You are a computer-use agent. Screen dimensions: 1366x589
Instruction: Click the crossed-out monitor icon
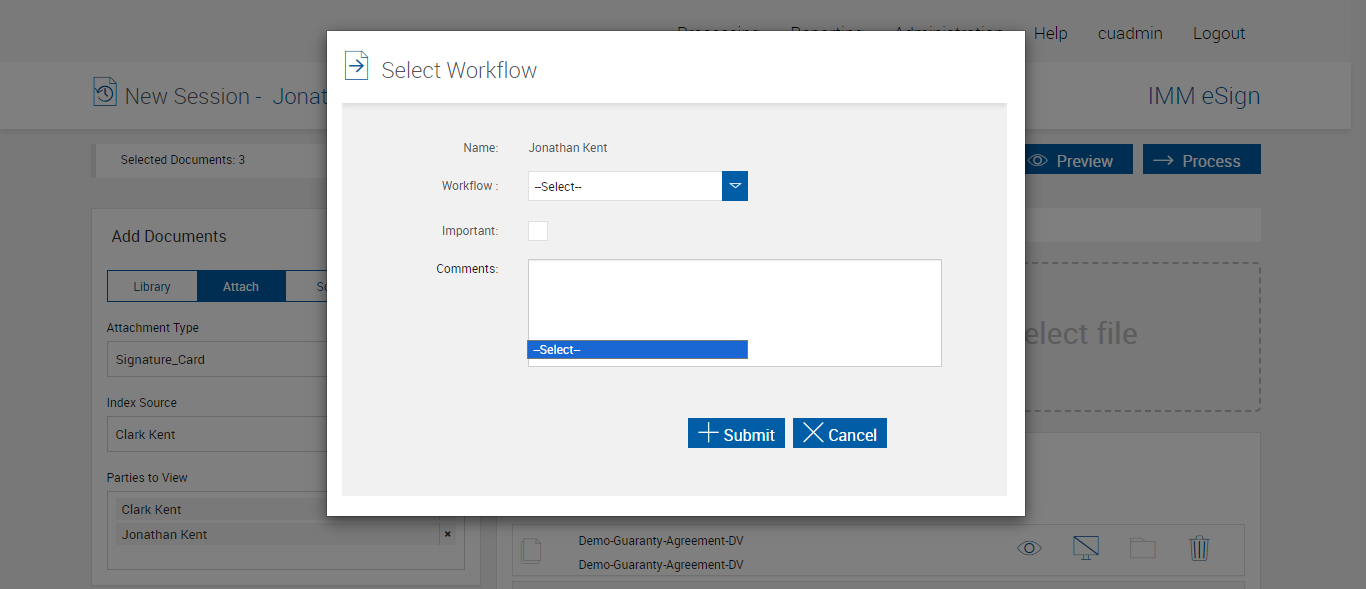(x=1085, y=548)
